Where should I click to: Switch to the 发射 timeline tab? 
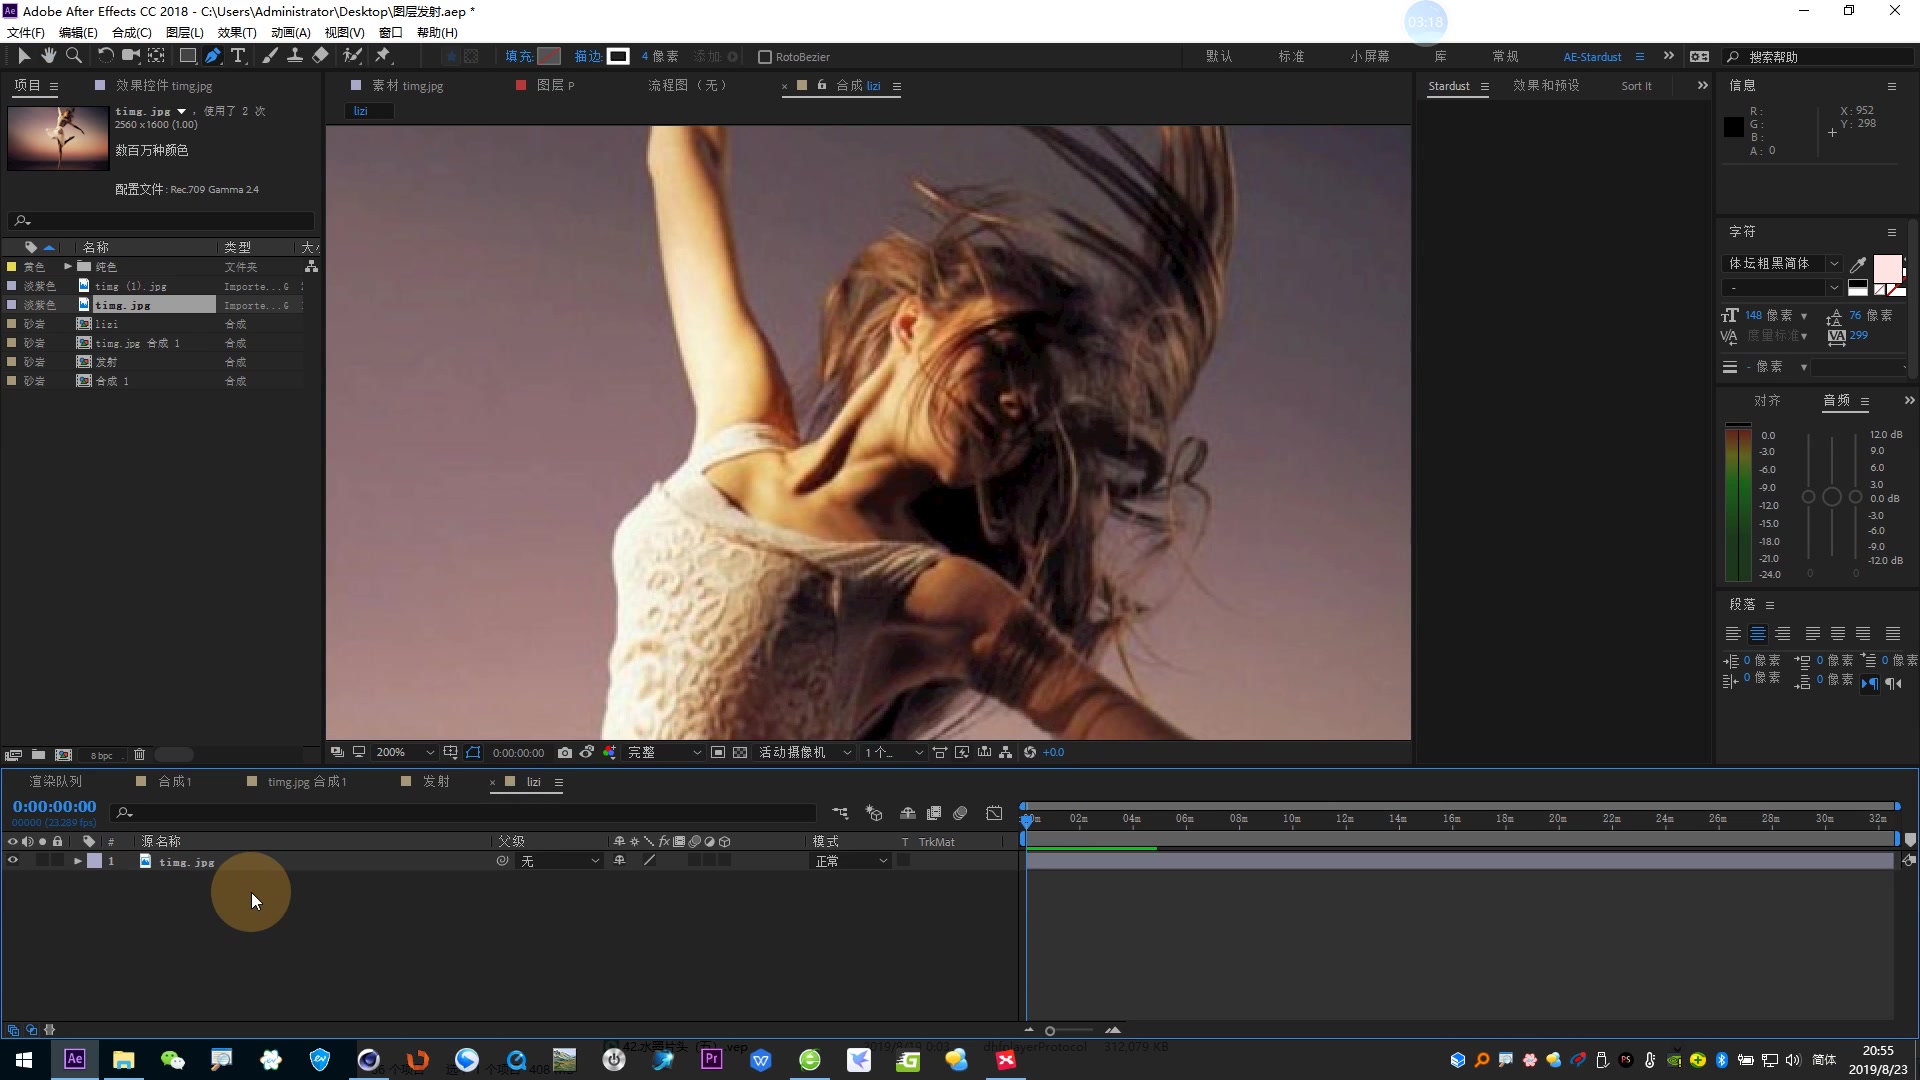pyautogui.click(x=436, y=782)
